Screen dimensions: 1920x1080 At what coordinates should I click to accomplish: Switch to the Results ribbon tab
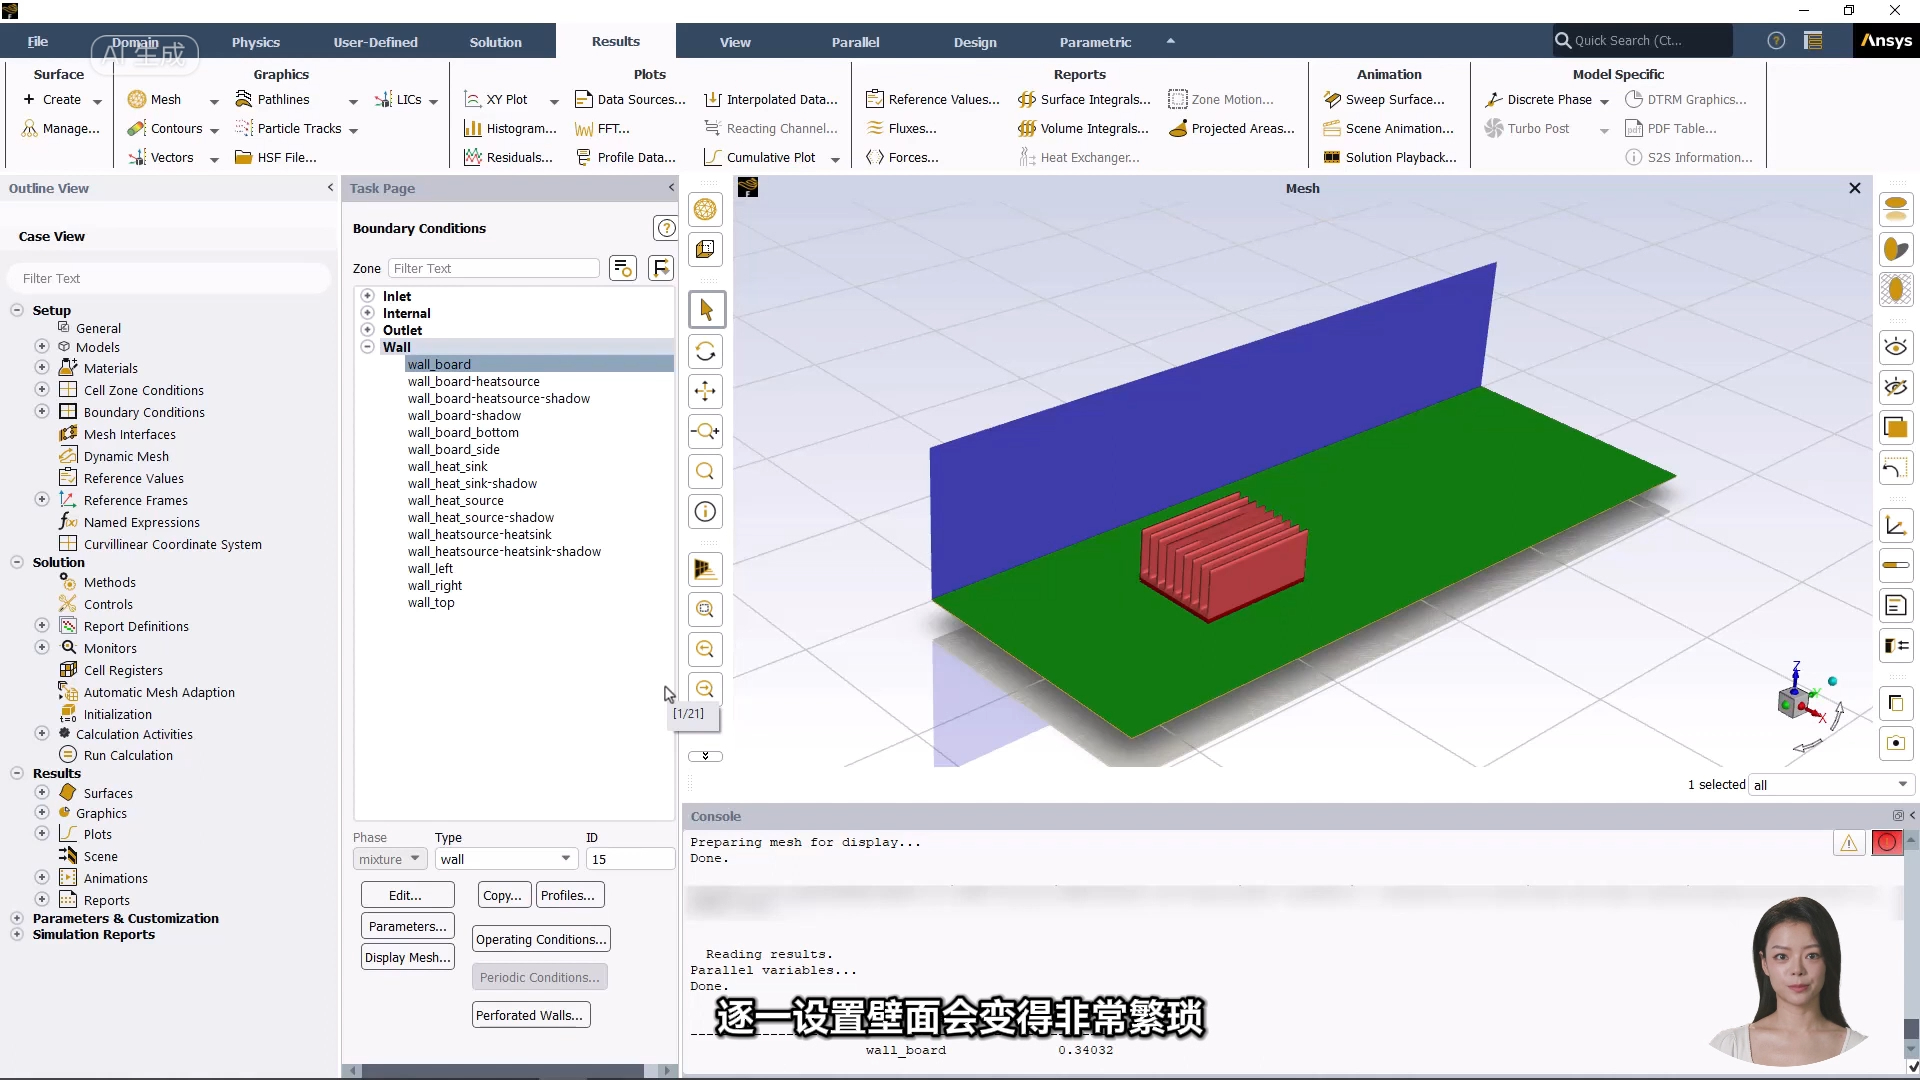coord(615,41)
